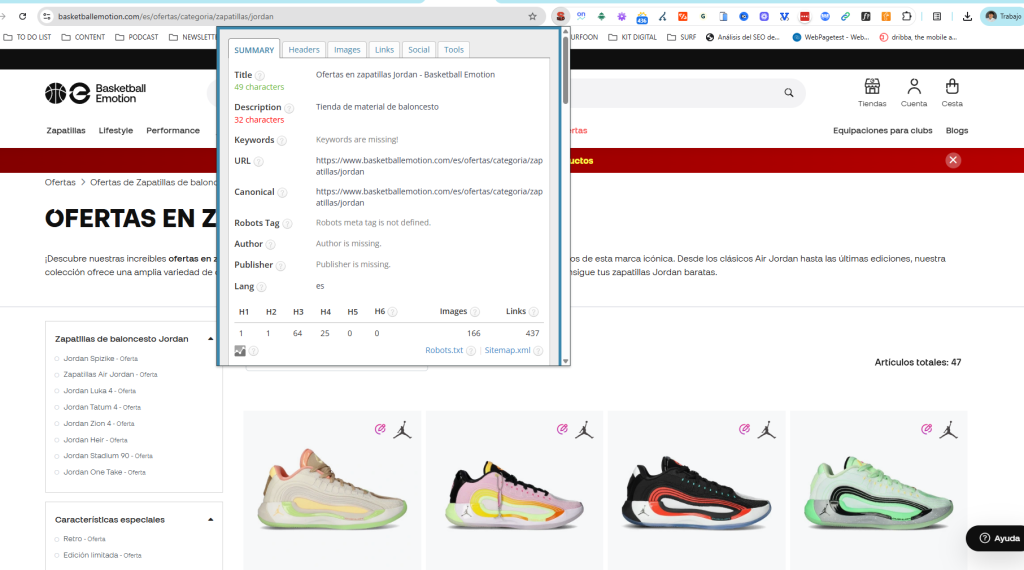This screenshot has width=1024, height=570.
Task: Click the bookmark star in address bar
Action: pos(532,17)
